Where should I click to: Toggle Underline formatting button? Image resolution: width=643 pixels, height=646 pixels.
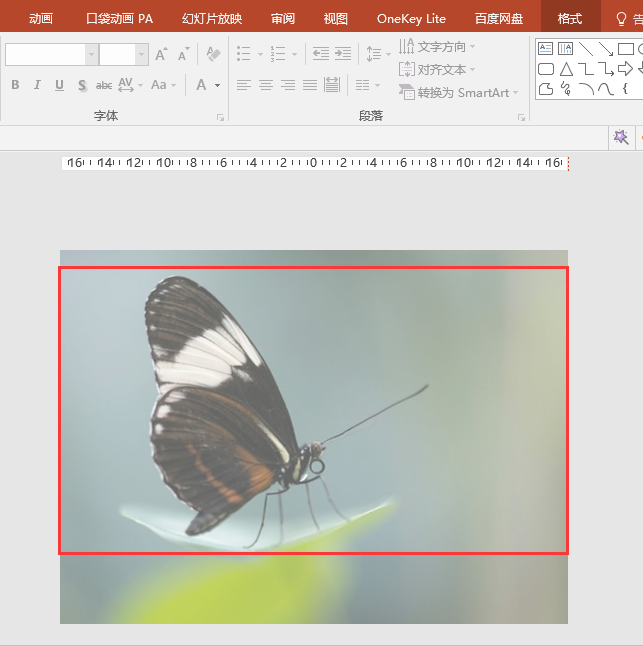[59, 85]
